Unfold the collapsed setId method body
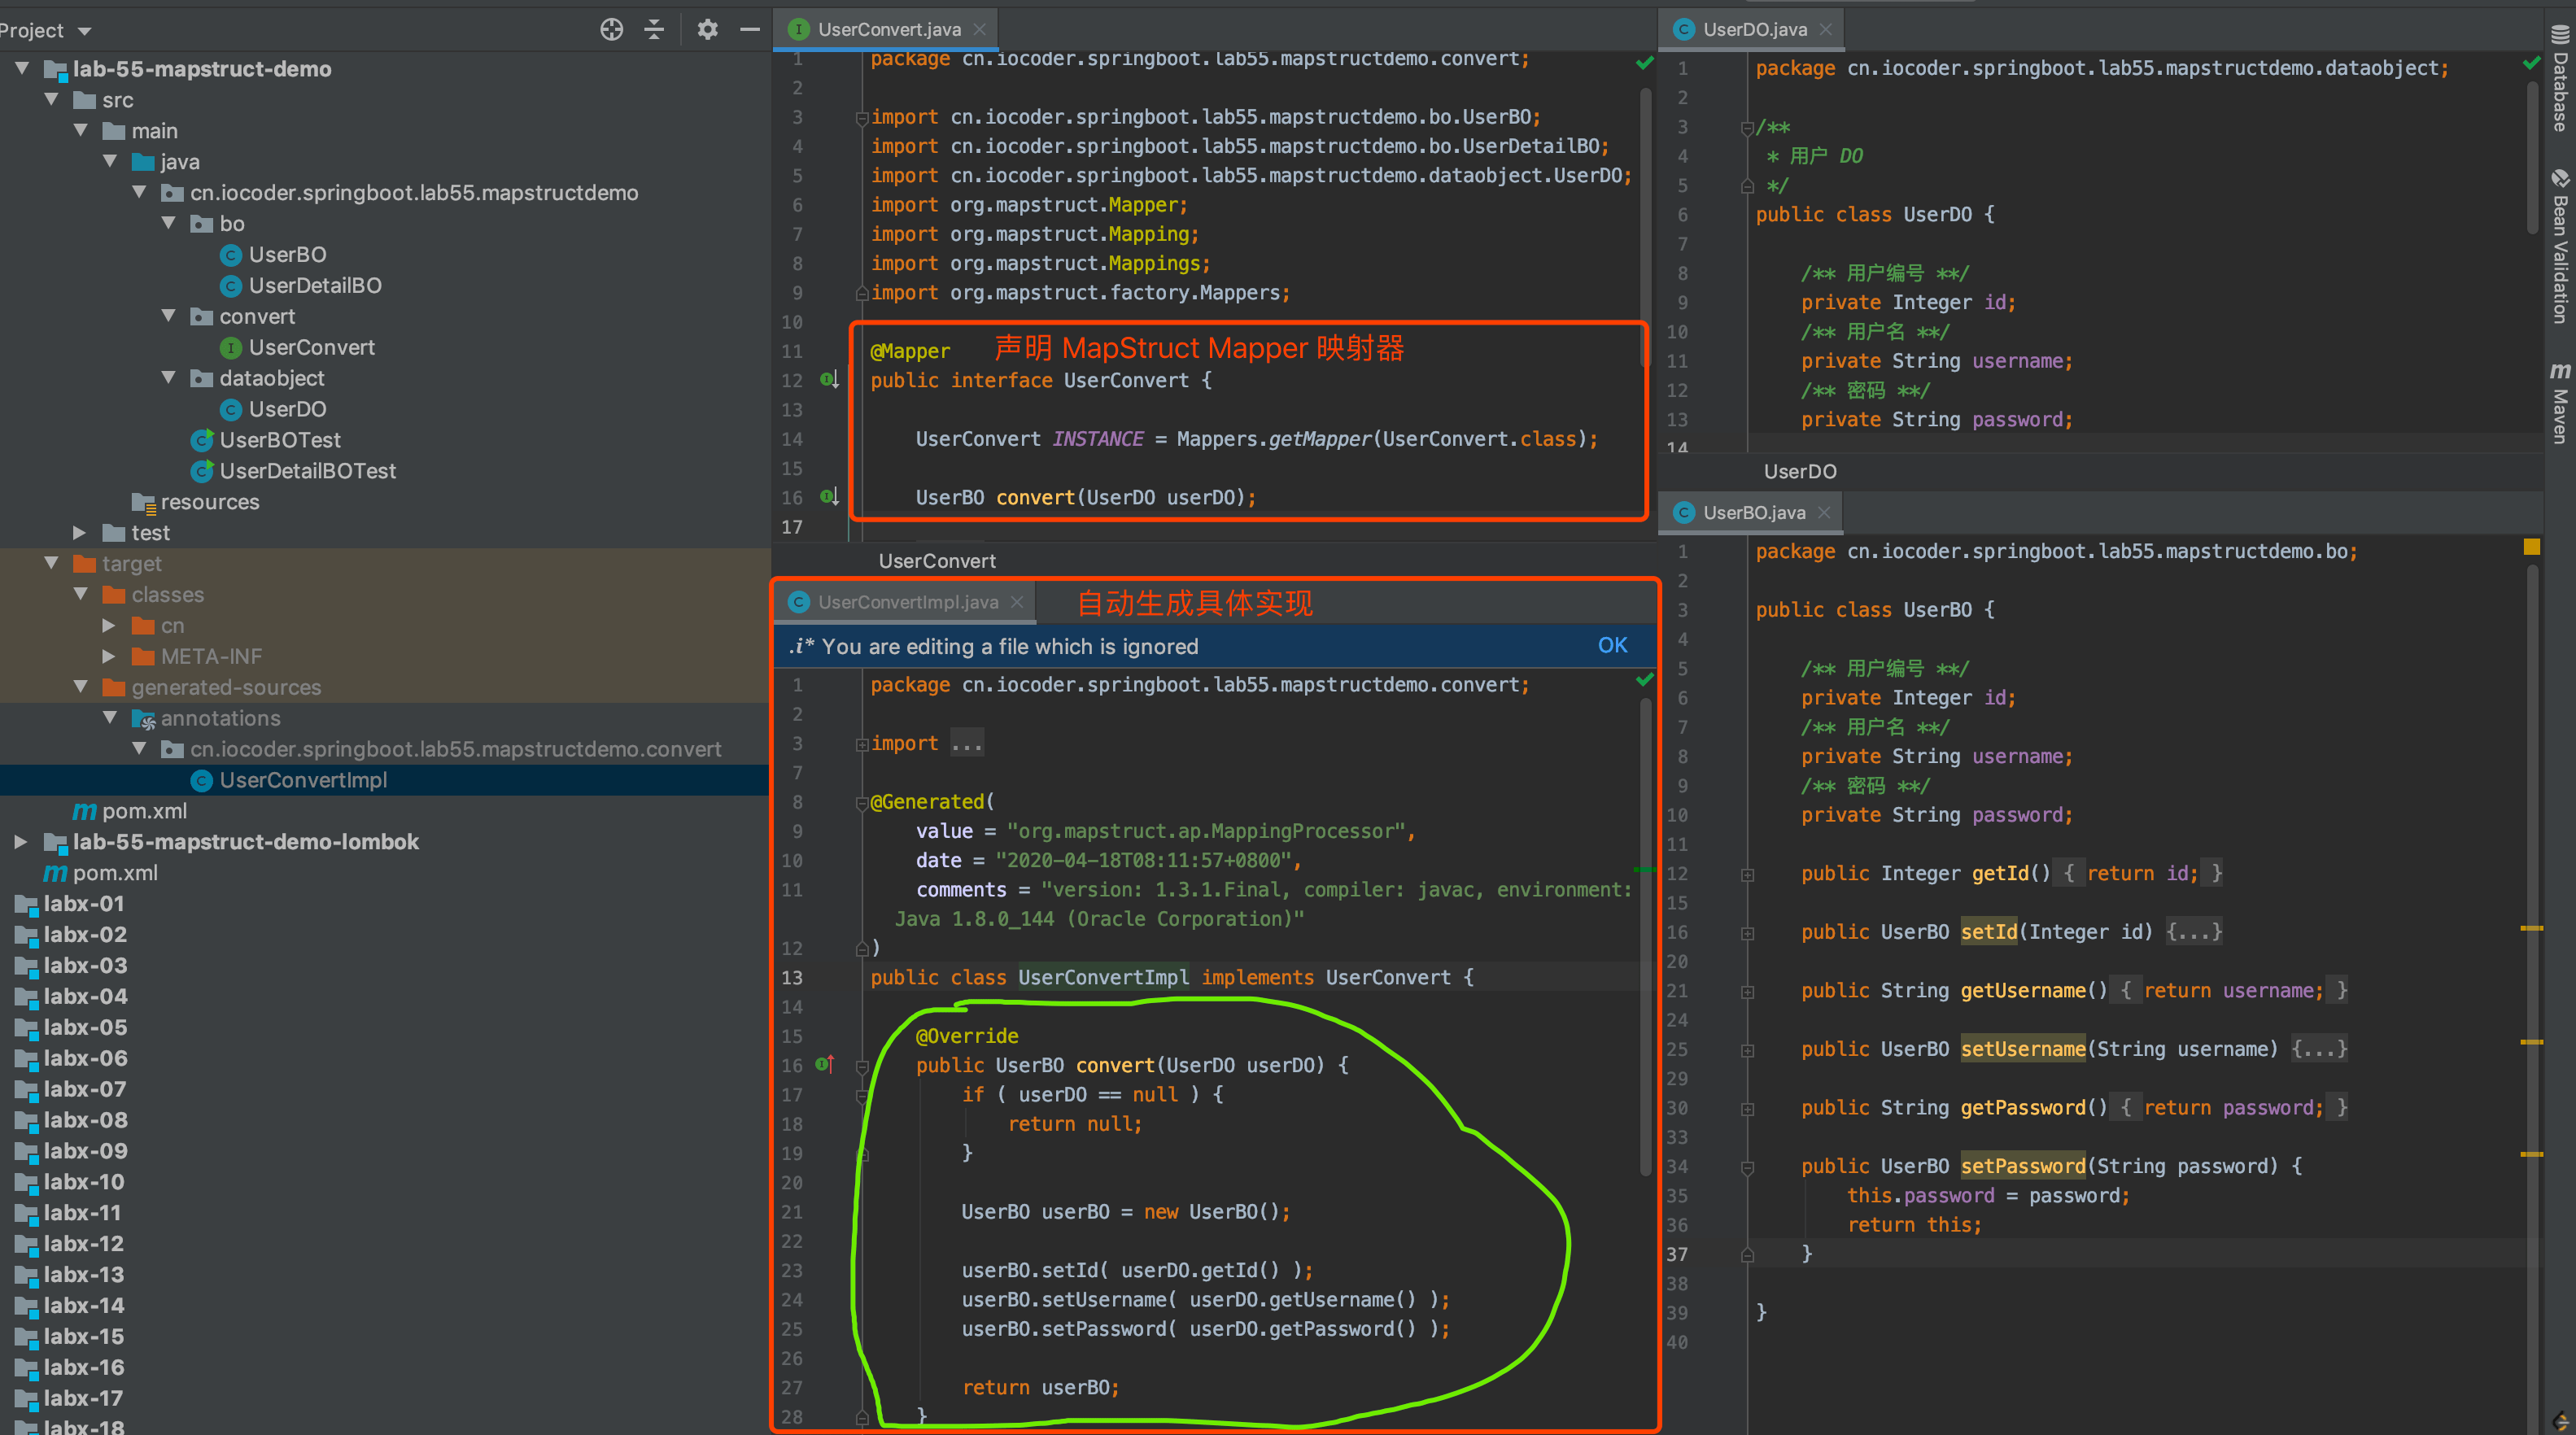Screen dimensions: 2576x1435 pos(2193,932)
